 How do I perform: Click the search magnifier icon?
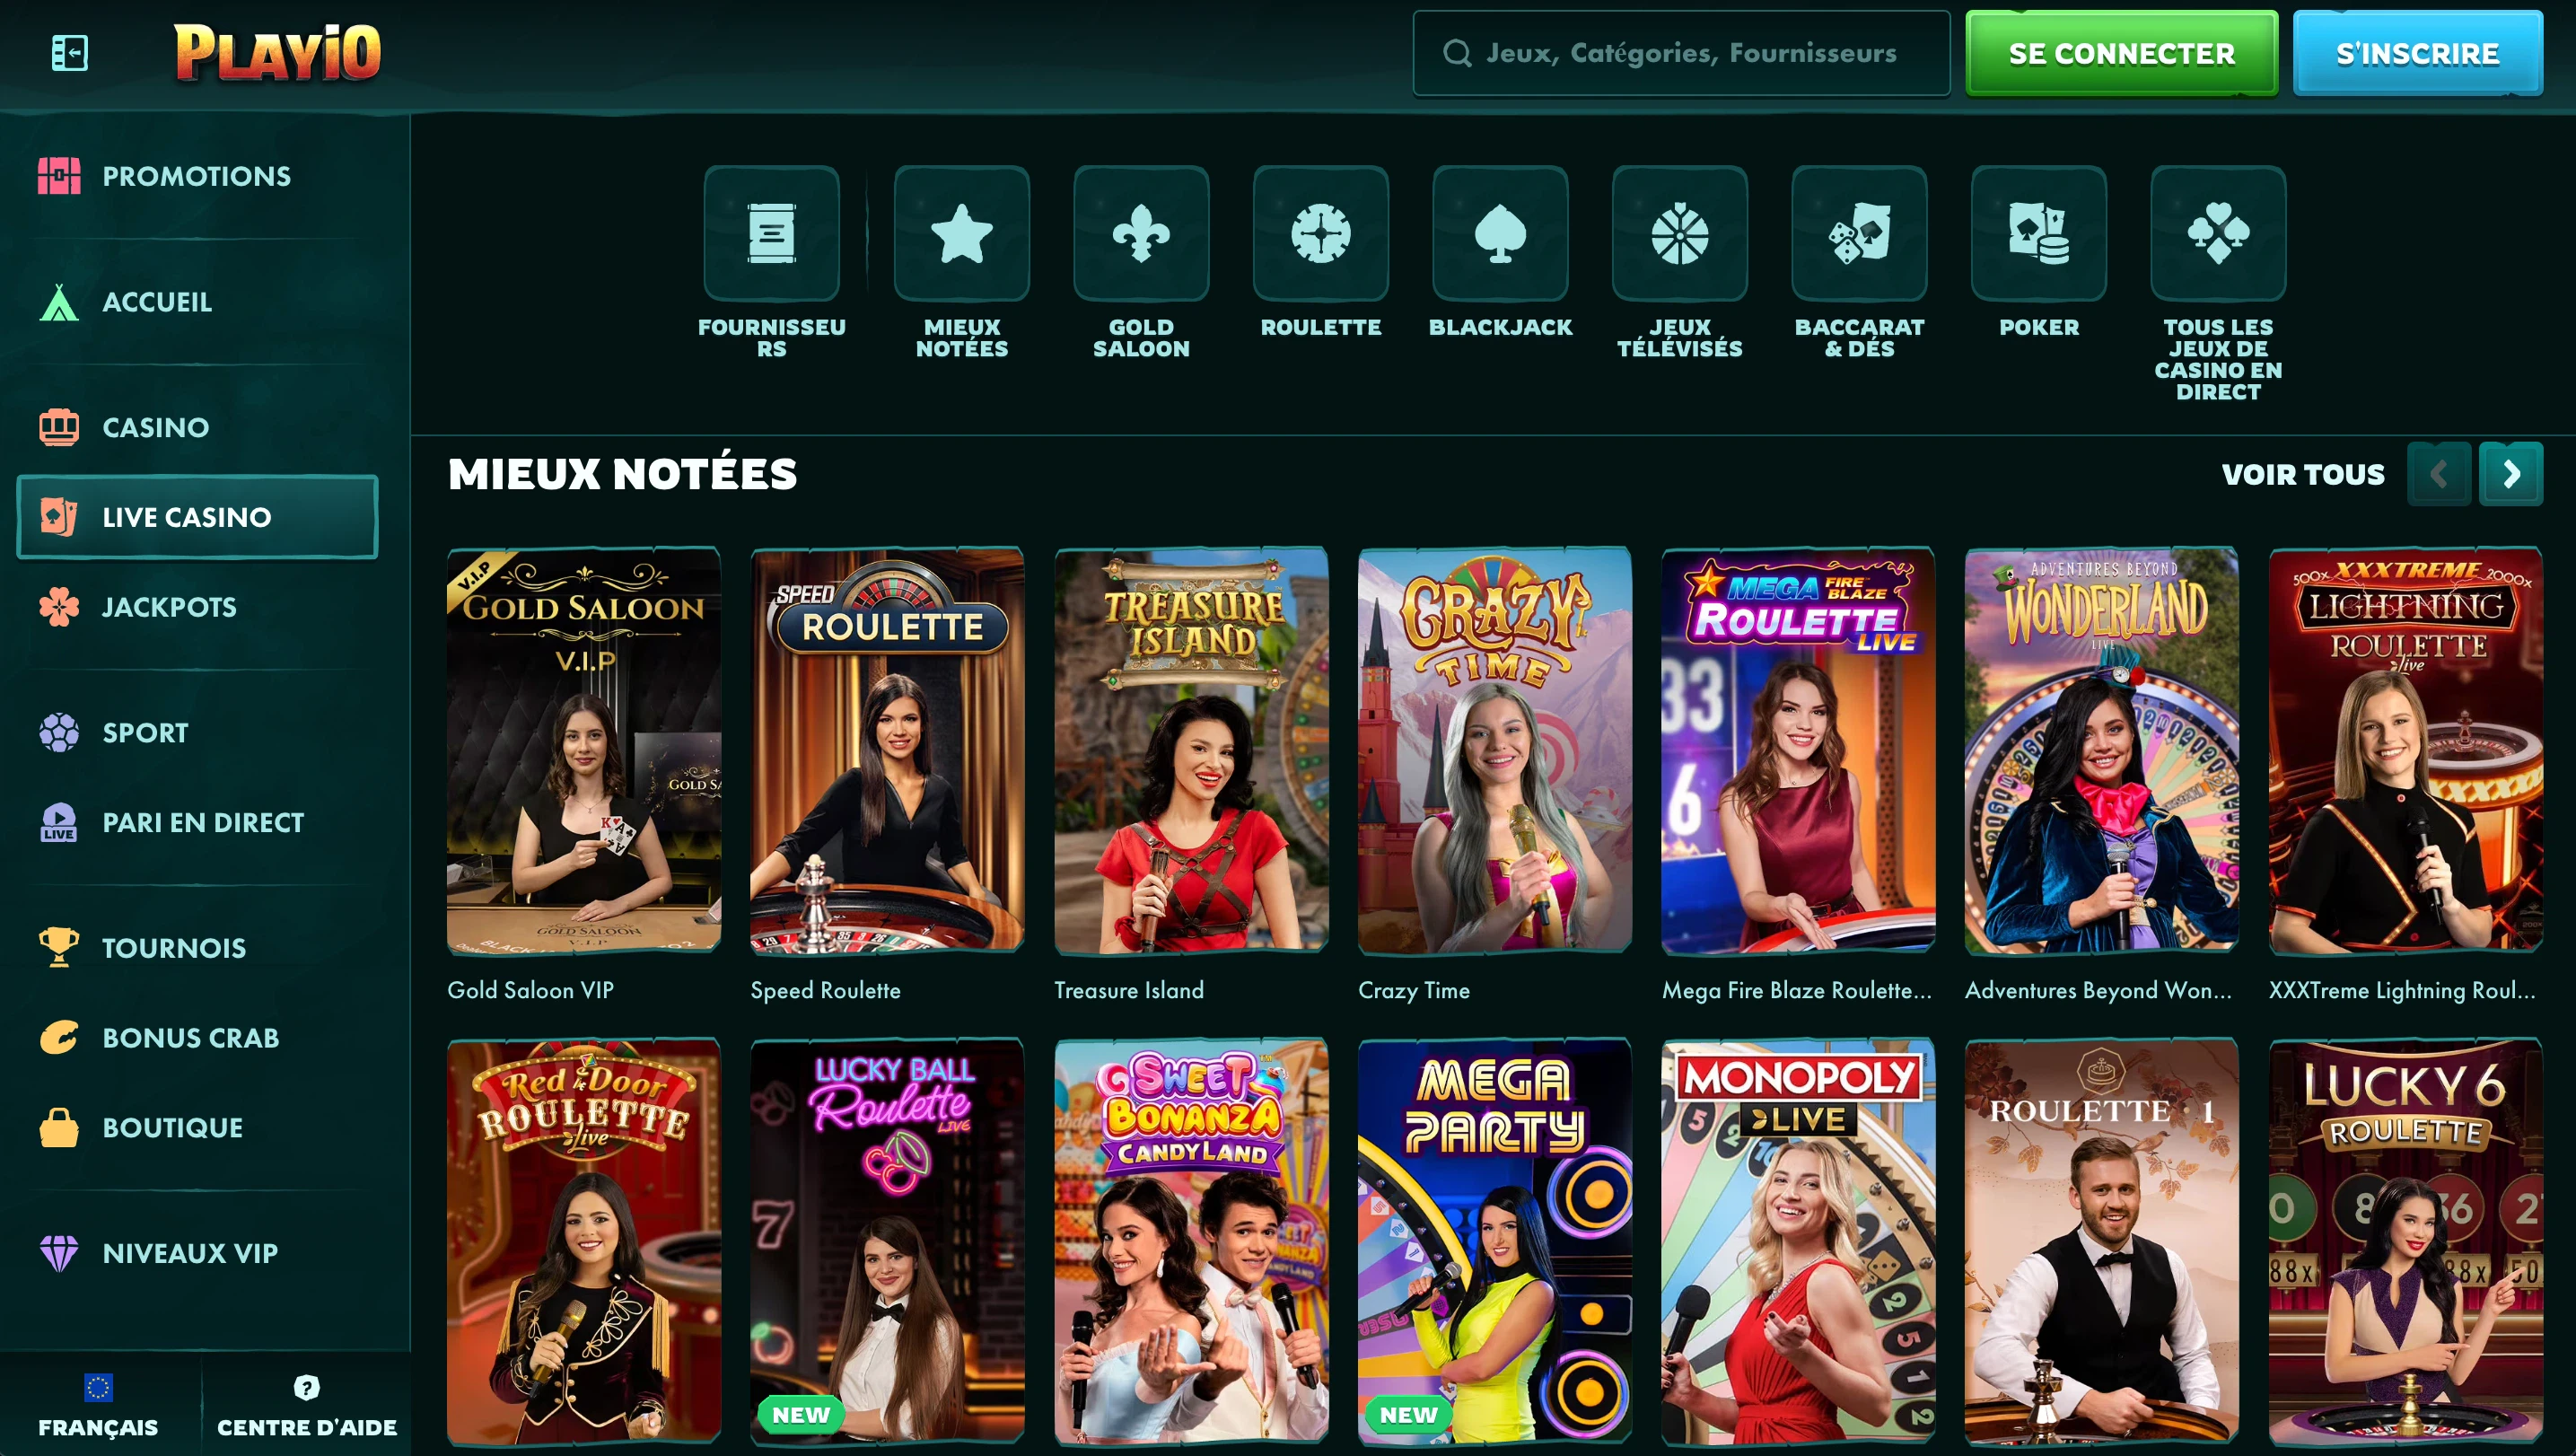coord(1457,53)
